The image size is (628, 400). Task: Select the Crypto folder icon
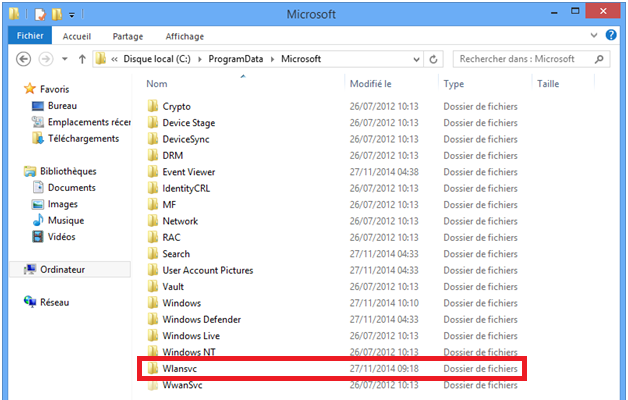pyautogui.click(x=153, y=106)
